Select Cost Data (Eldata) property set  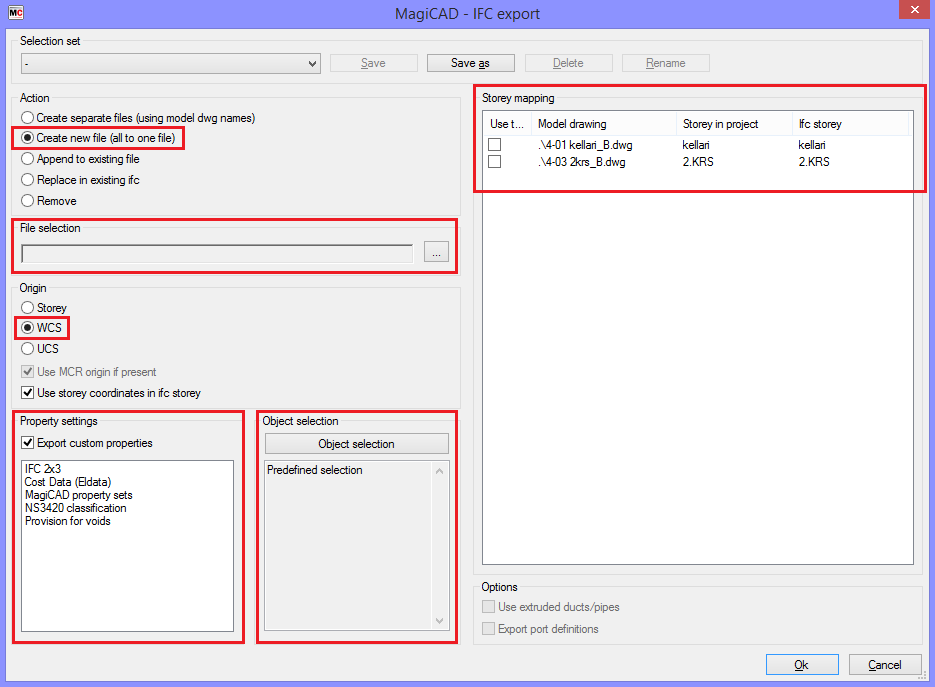68,482
